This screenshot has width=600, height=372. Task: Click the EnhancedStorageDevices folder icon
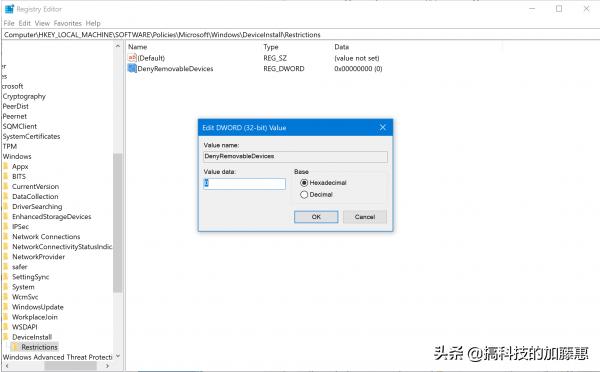pyautogui.click(x=6, y=217)
